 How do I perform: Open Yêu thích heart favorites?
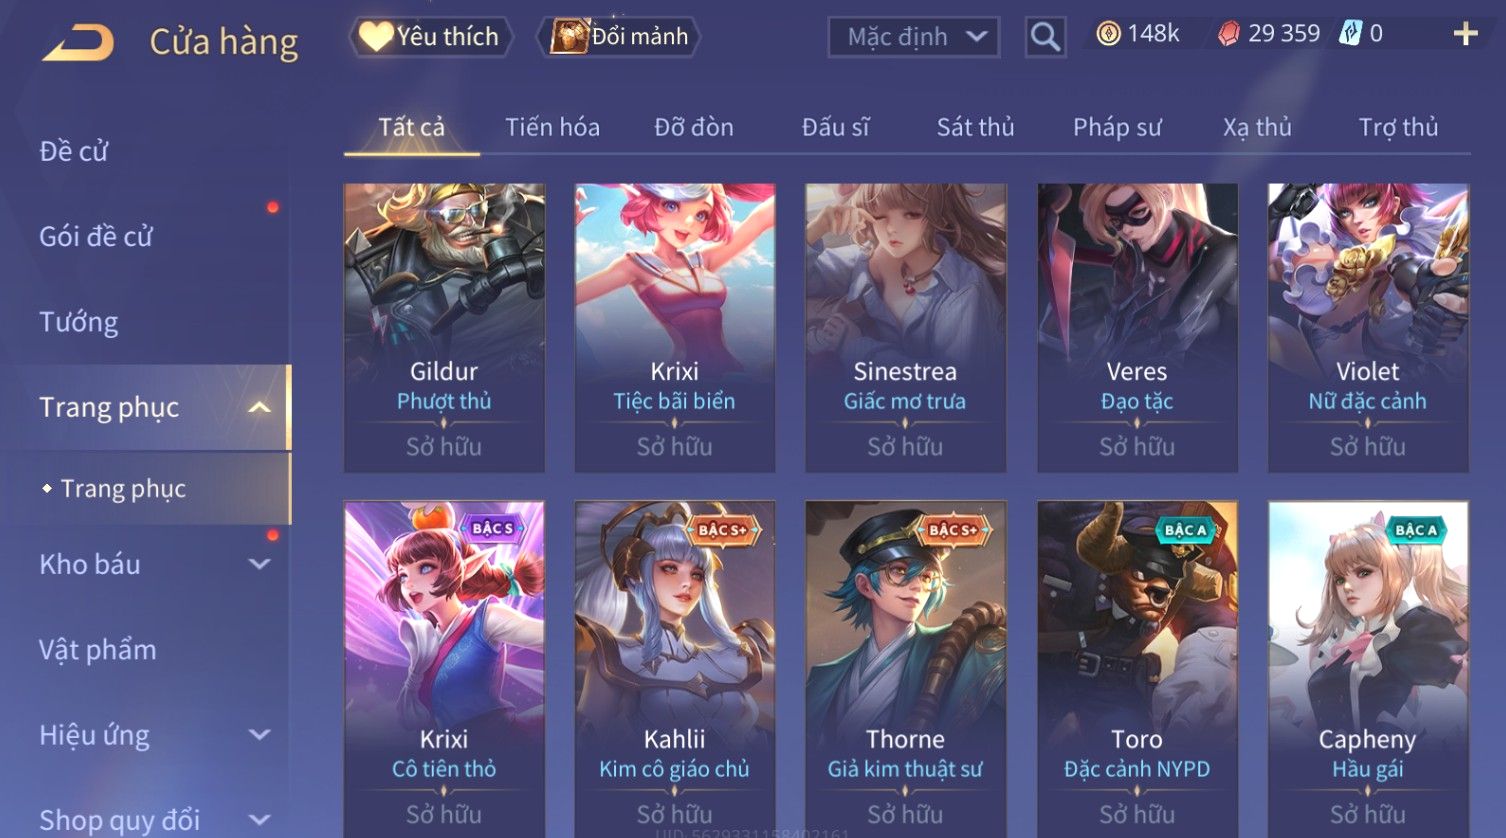point(430,37)
